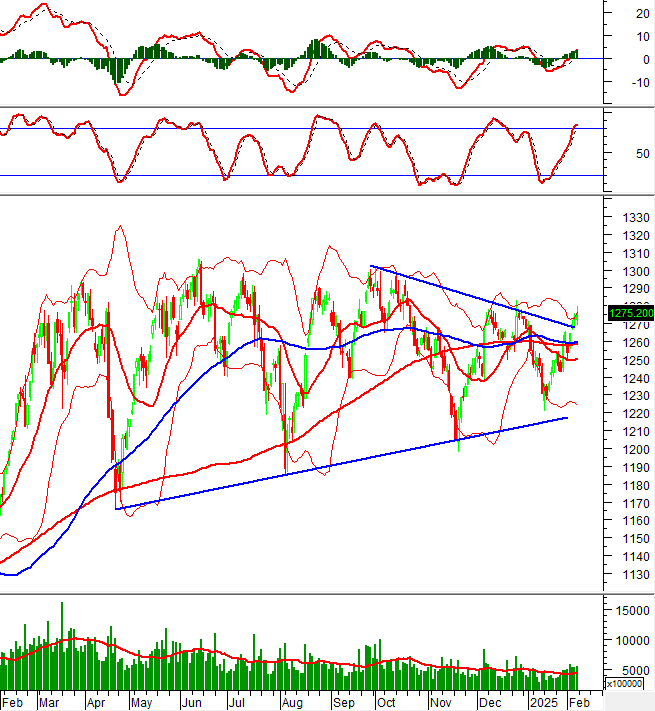
Task: Click the 1275.200 current price tag
Action: [630, 313]
